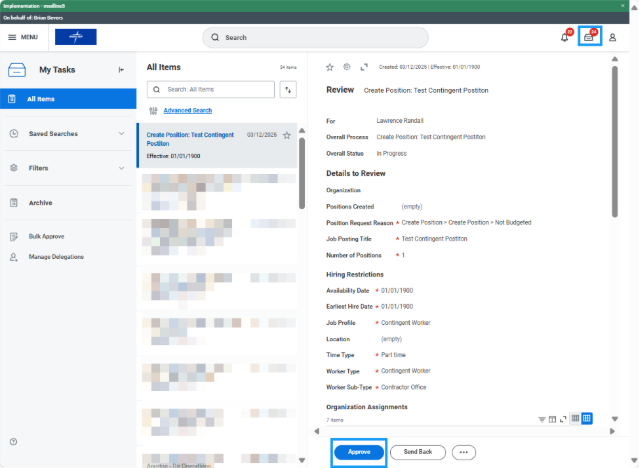639x468 pixels.
Task: Click the review pane scroll left arrow
Action: [317, 431]
